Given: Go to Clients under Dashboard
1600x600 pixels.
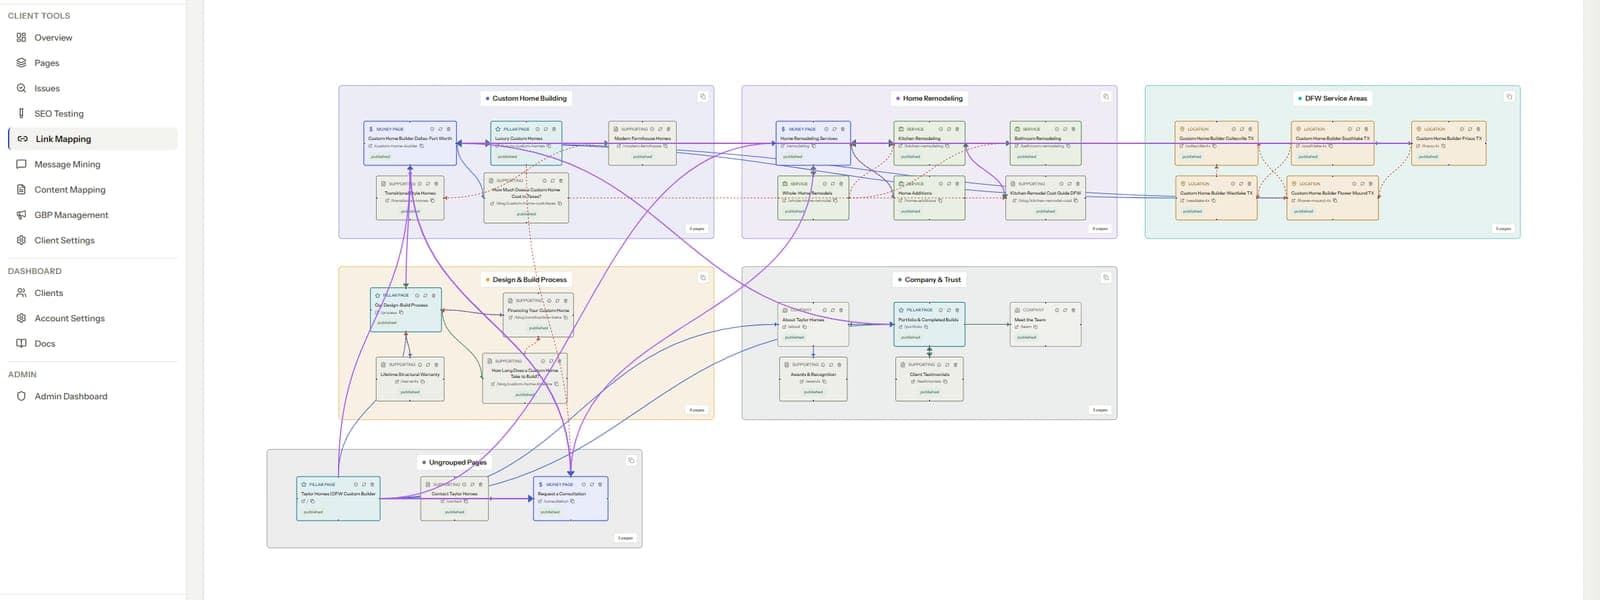Looking at the screenshot, I should [x=93, y=293].
